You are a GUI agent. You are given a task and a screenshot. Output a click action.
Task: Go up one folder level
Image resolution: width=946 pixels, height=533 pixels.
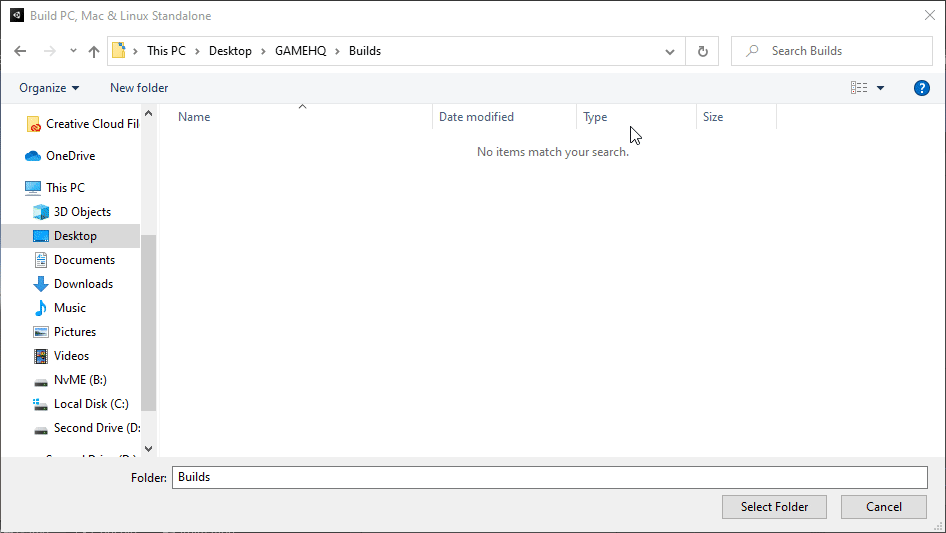pos(94,51)
